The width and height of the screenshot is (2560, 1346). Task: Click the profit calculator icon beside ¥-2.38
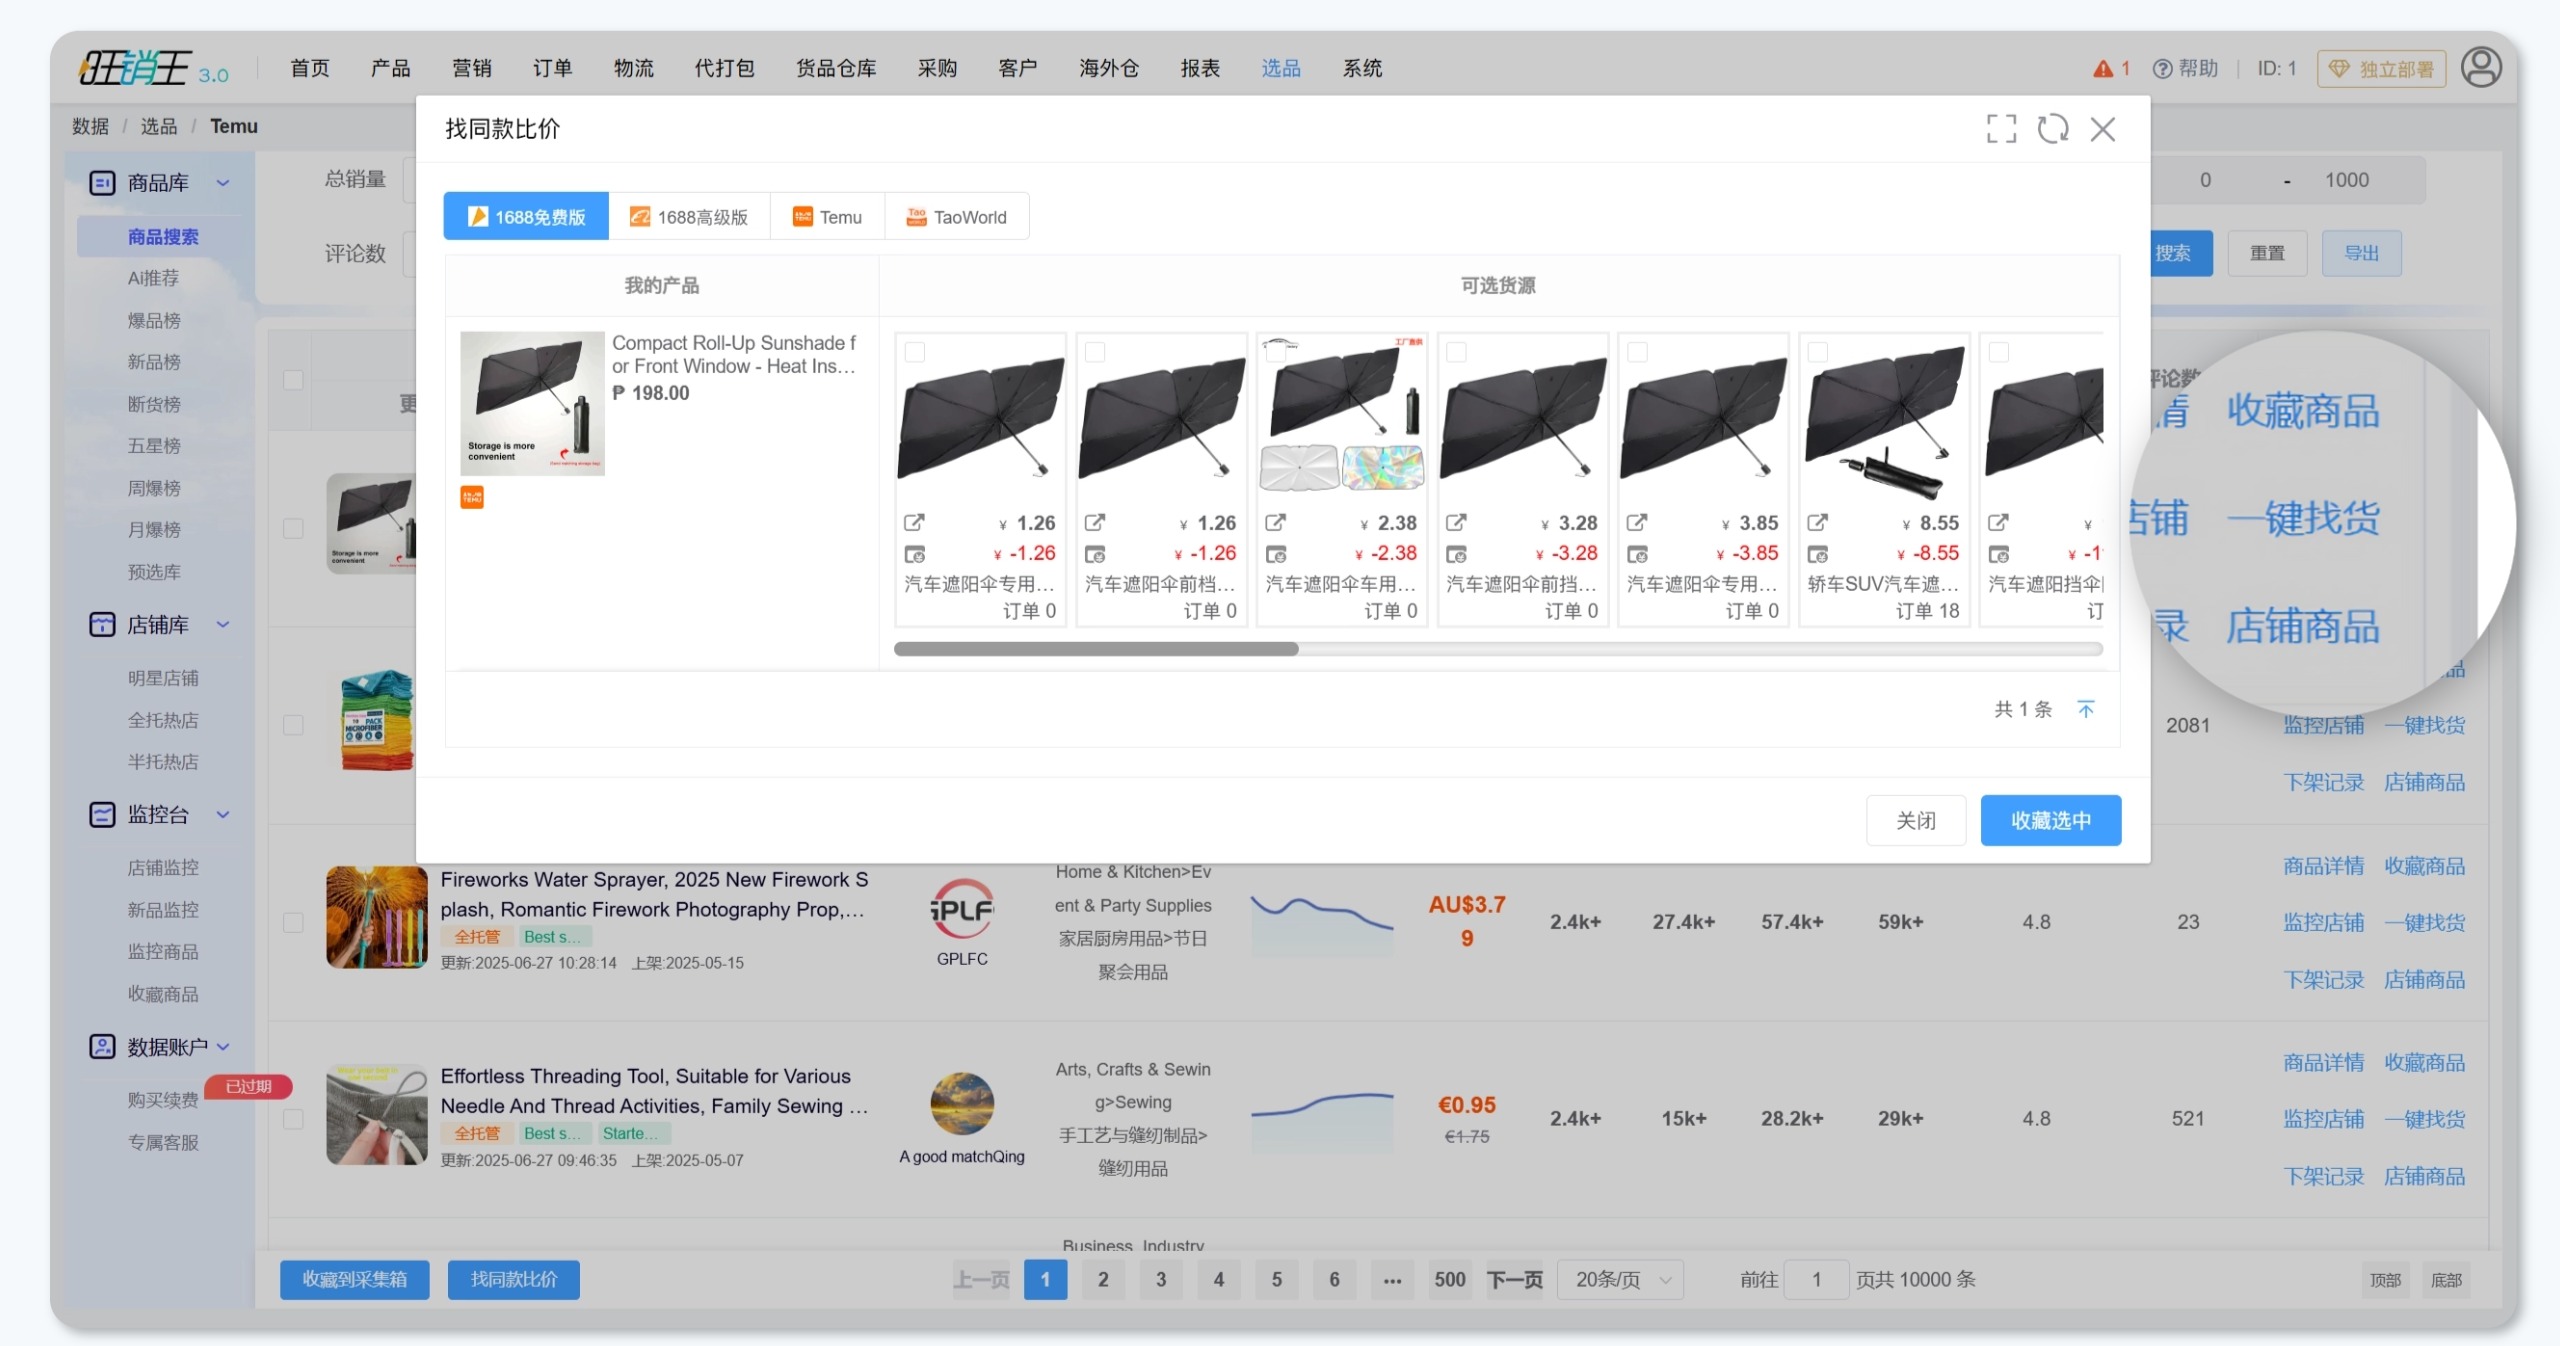[1276, 554]
